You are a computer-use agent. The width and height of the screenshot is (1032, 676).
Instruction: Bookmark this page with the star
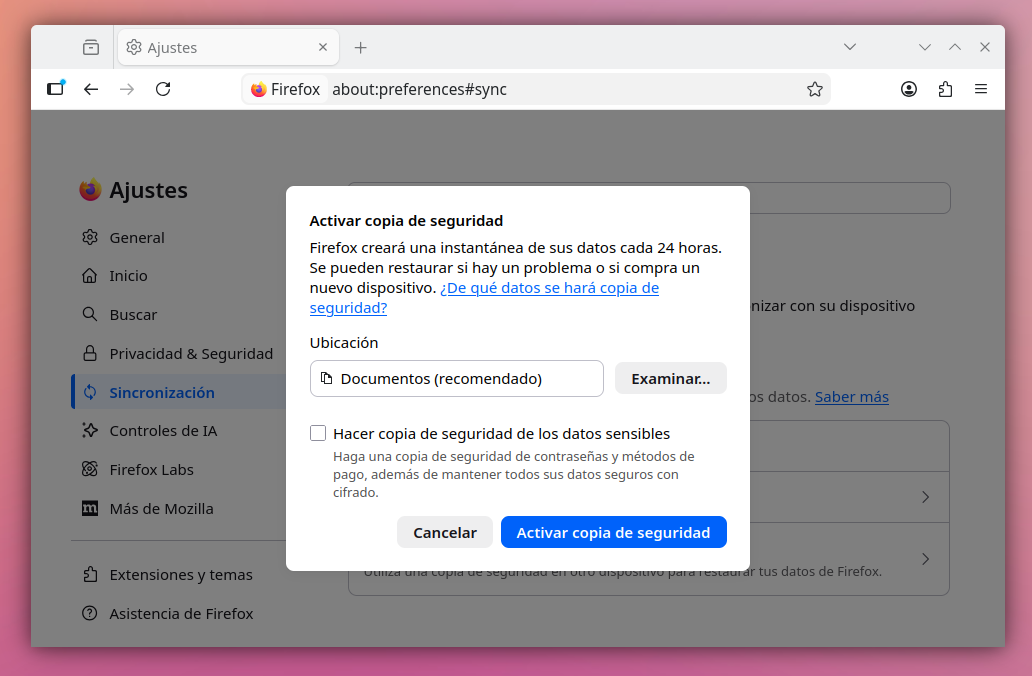pos(815,89)
